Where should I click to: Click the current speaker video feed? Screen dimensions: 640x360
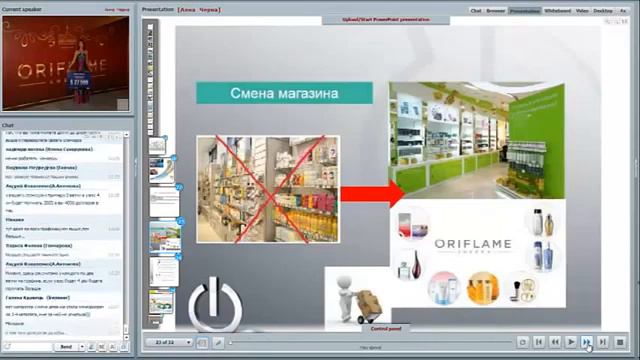[66, 63]
